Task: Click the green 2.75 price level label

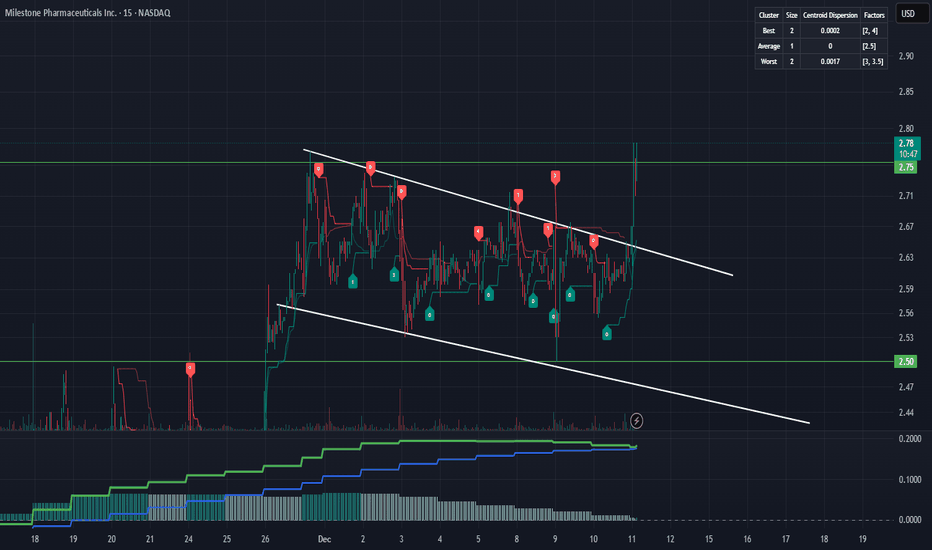Action: tap(906, 167)
